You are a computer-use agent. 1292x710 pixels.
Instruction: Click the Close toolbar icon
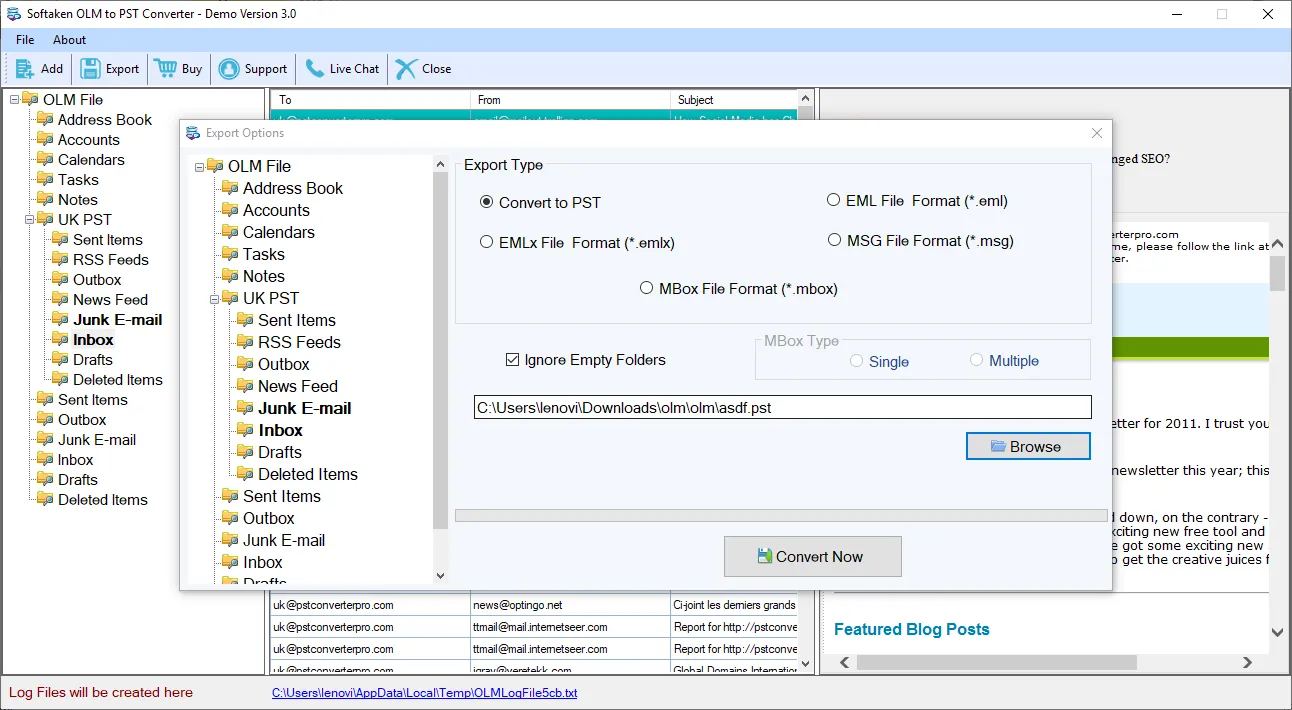pyautogui.click(x=406, y=69)
